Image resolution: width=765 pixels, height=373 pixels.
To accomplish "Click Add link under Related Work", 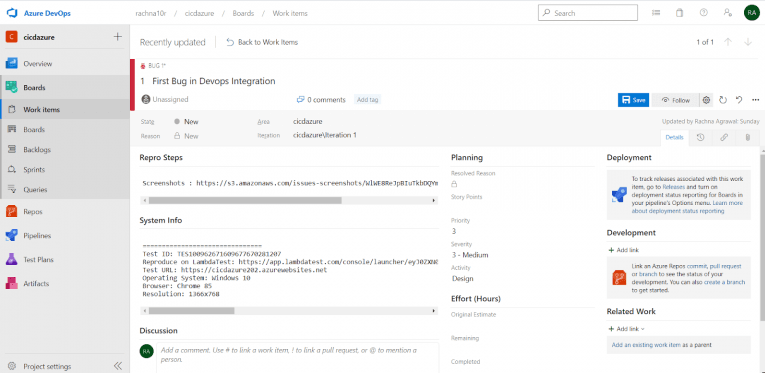I will pos(626,329).
